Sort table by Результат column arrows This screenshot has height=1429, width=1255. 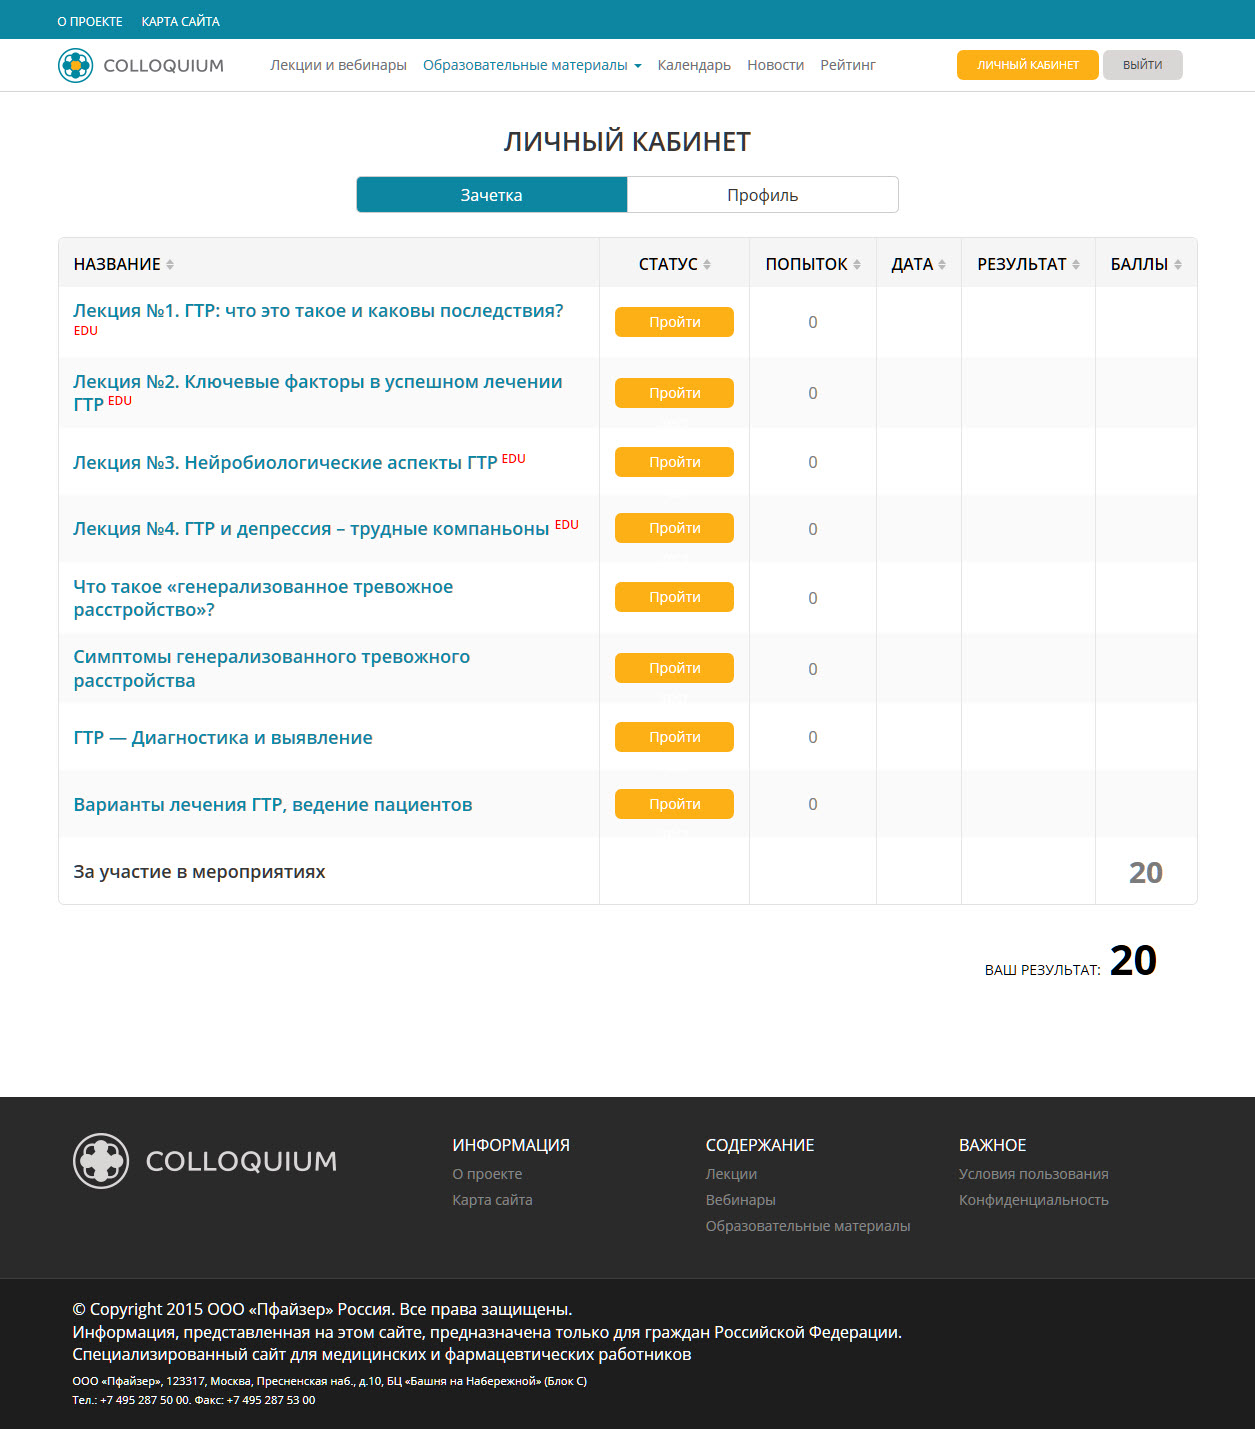(x=1076, y=265)
